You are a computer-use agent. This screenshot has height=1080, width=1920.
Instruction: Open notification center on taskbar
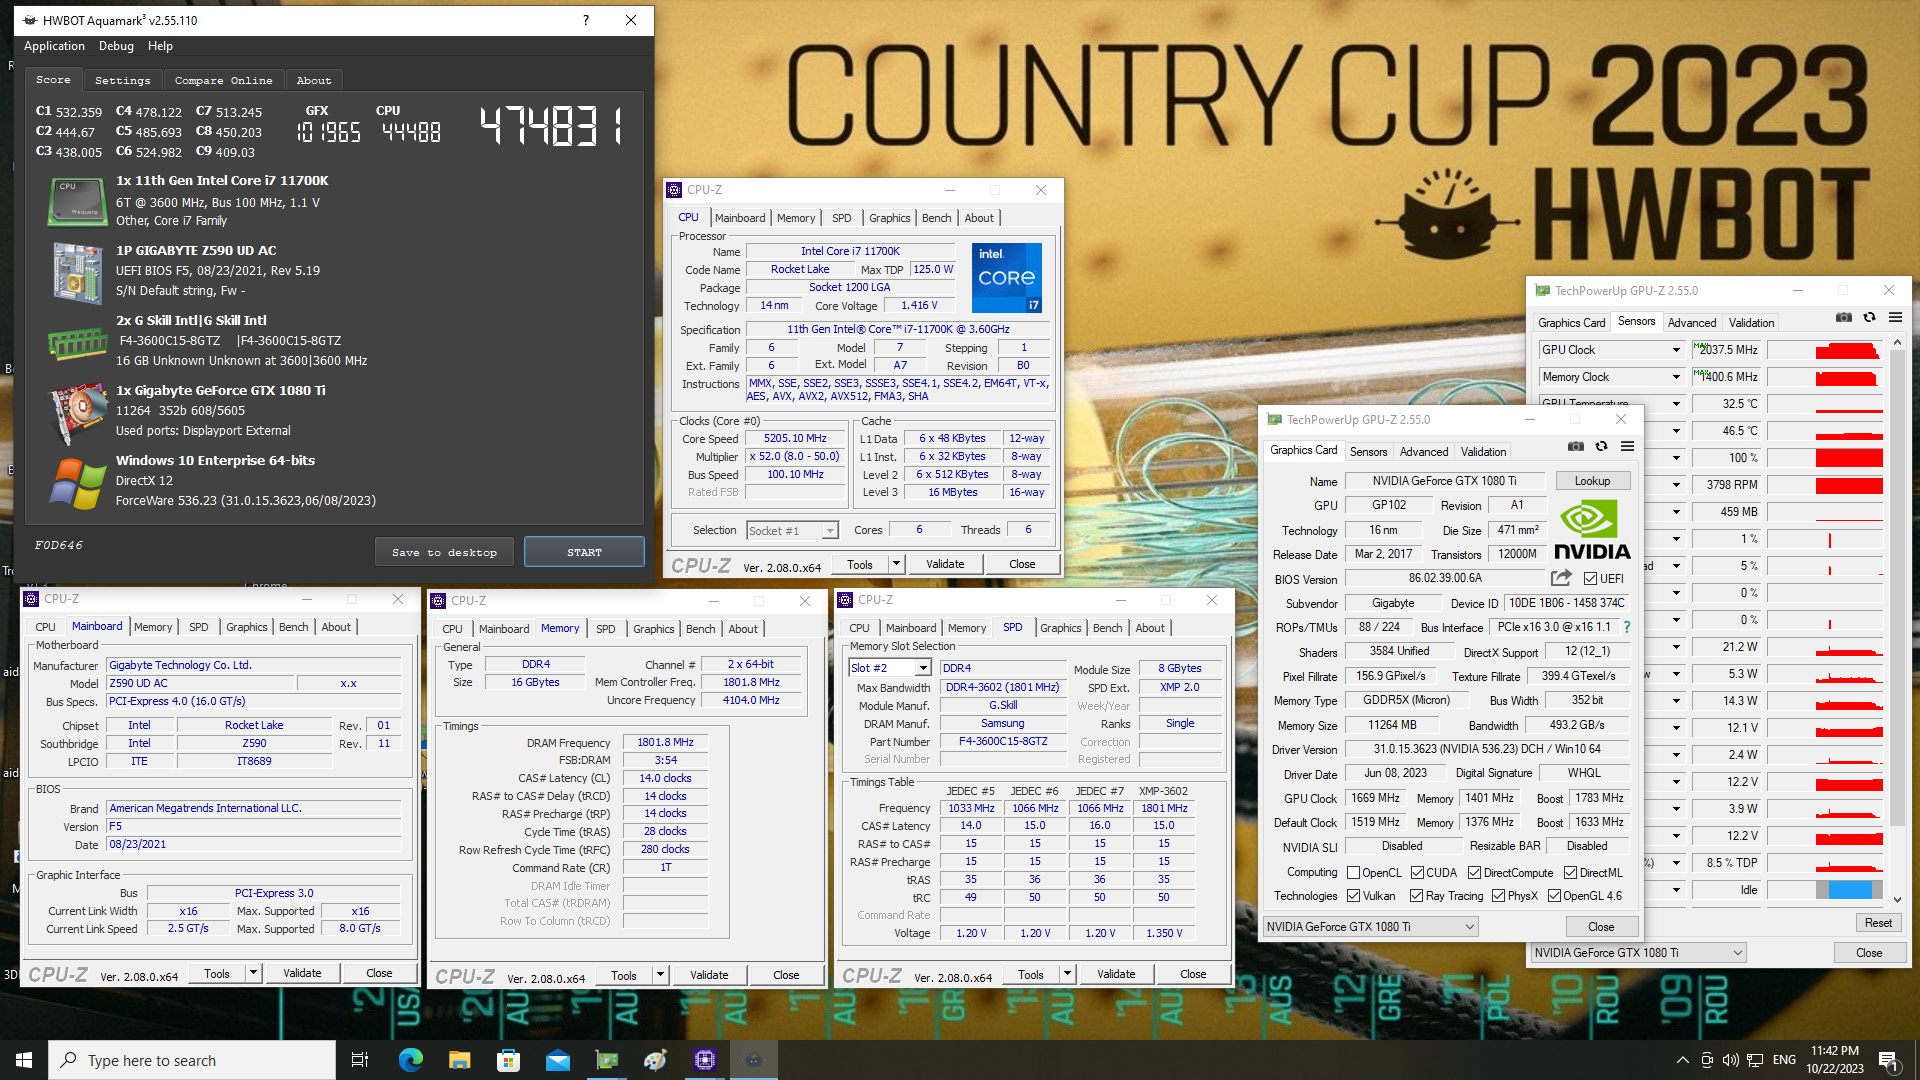point(1889,1060)
